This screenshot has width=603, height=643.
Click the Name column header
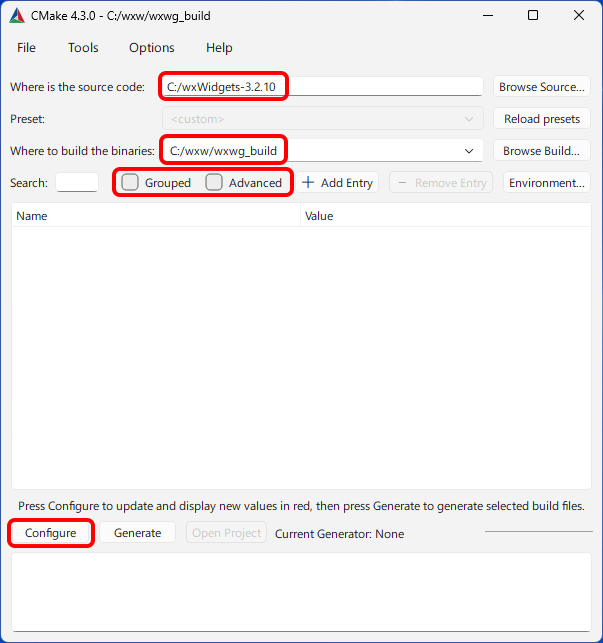156,216
